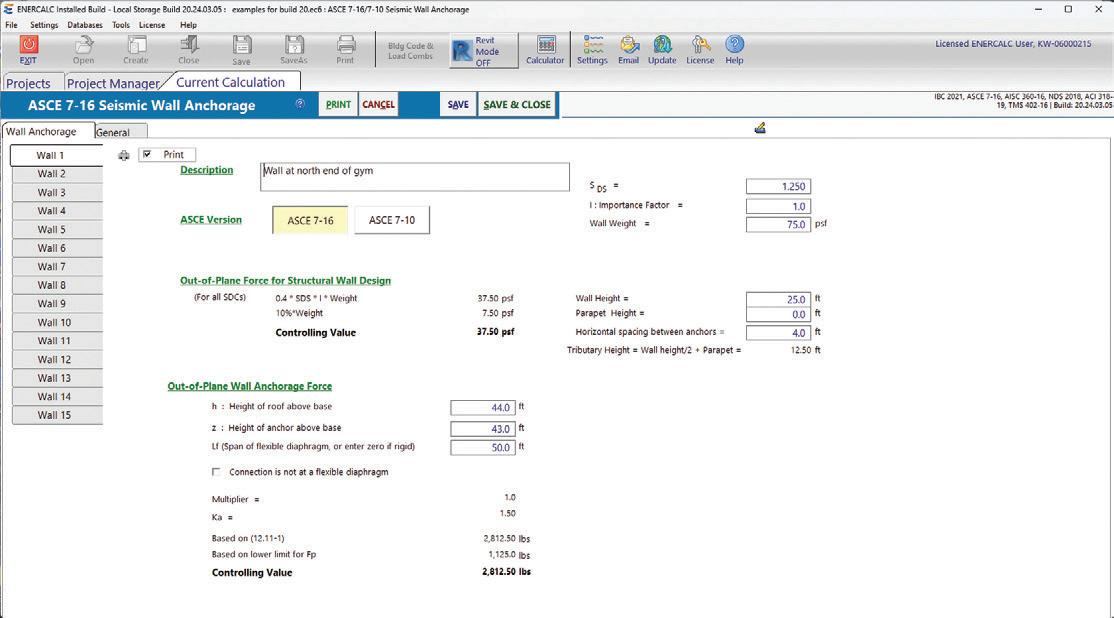Open the License menu
Screen dimensions: 1114x618
[152, 25]
